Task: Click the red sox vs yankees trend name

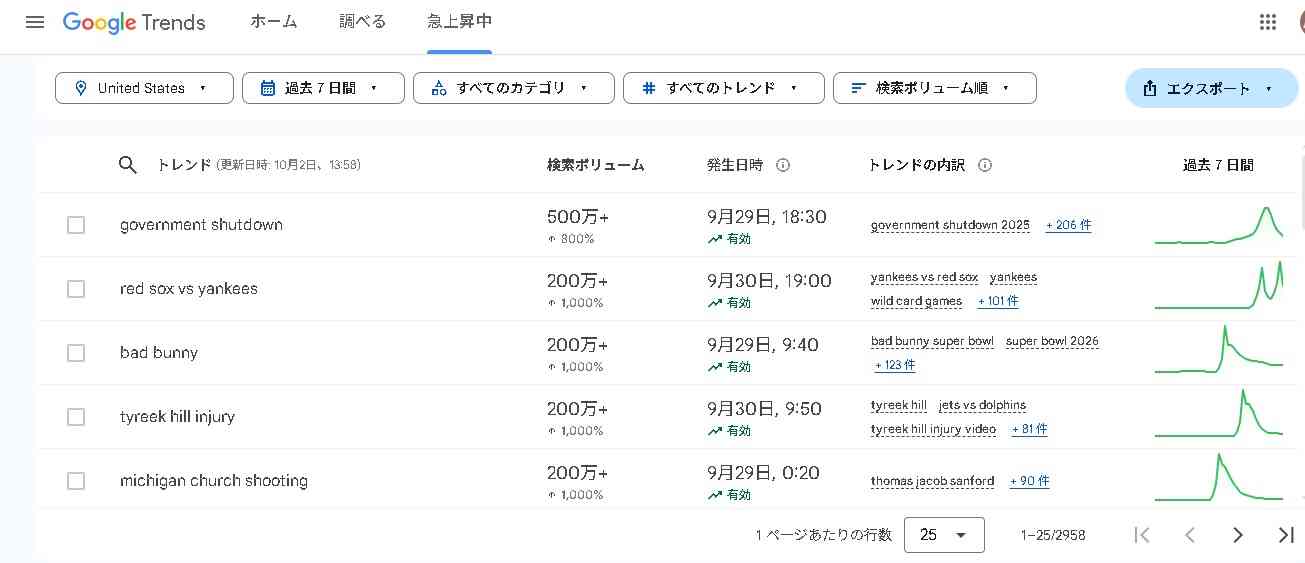Action: (x=189, y=289)
